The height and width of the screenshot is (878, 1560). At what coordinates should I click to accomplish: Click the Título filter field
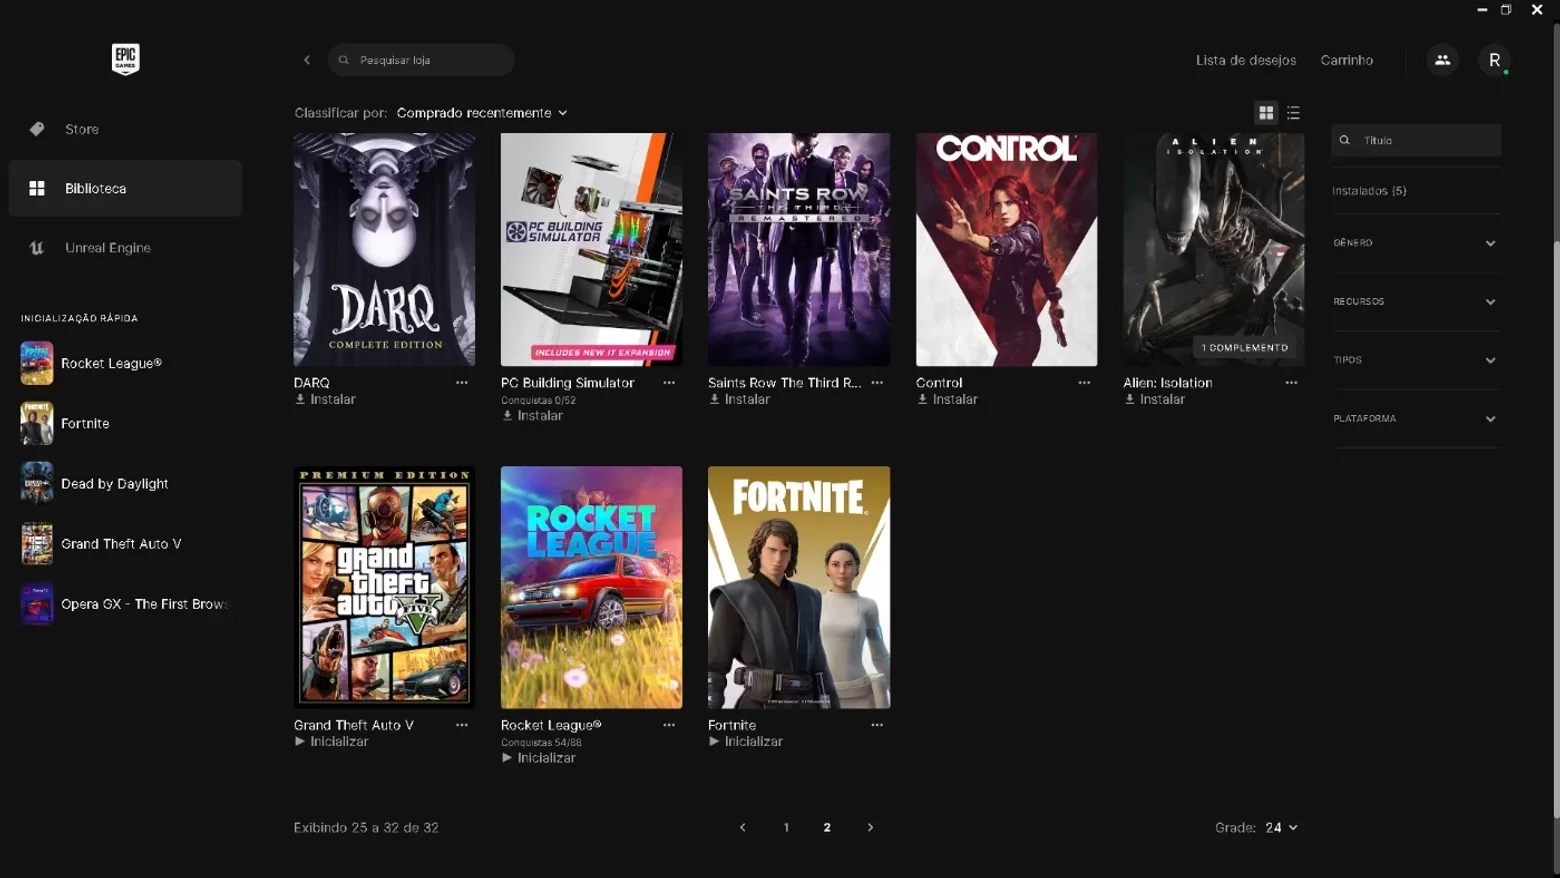click(1416, 140)
